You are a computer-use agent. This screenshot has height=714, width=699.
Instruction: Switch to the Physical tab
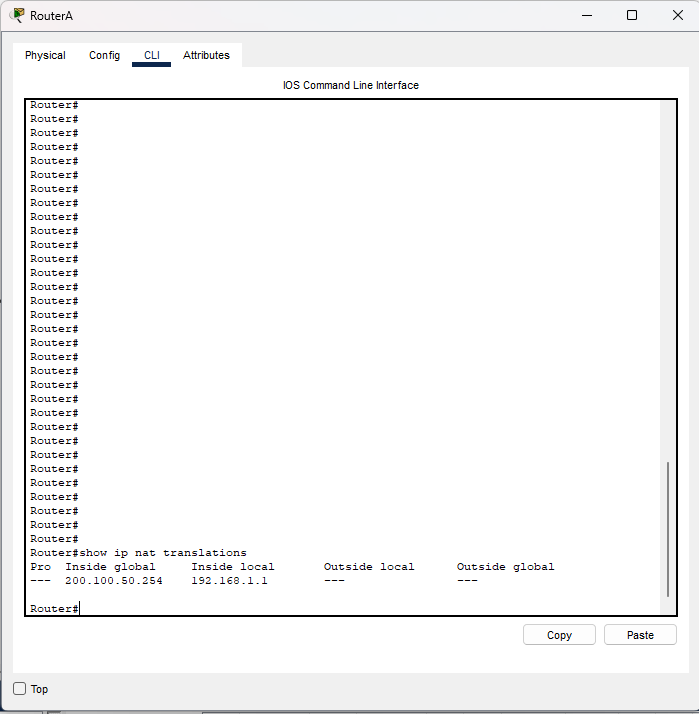tap(45, 56)
